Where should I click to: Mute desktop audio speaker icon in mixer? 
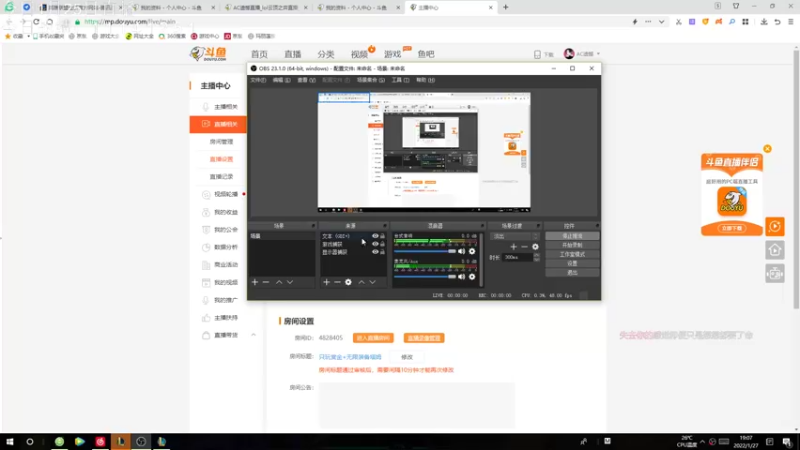tap(462, 251)
